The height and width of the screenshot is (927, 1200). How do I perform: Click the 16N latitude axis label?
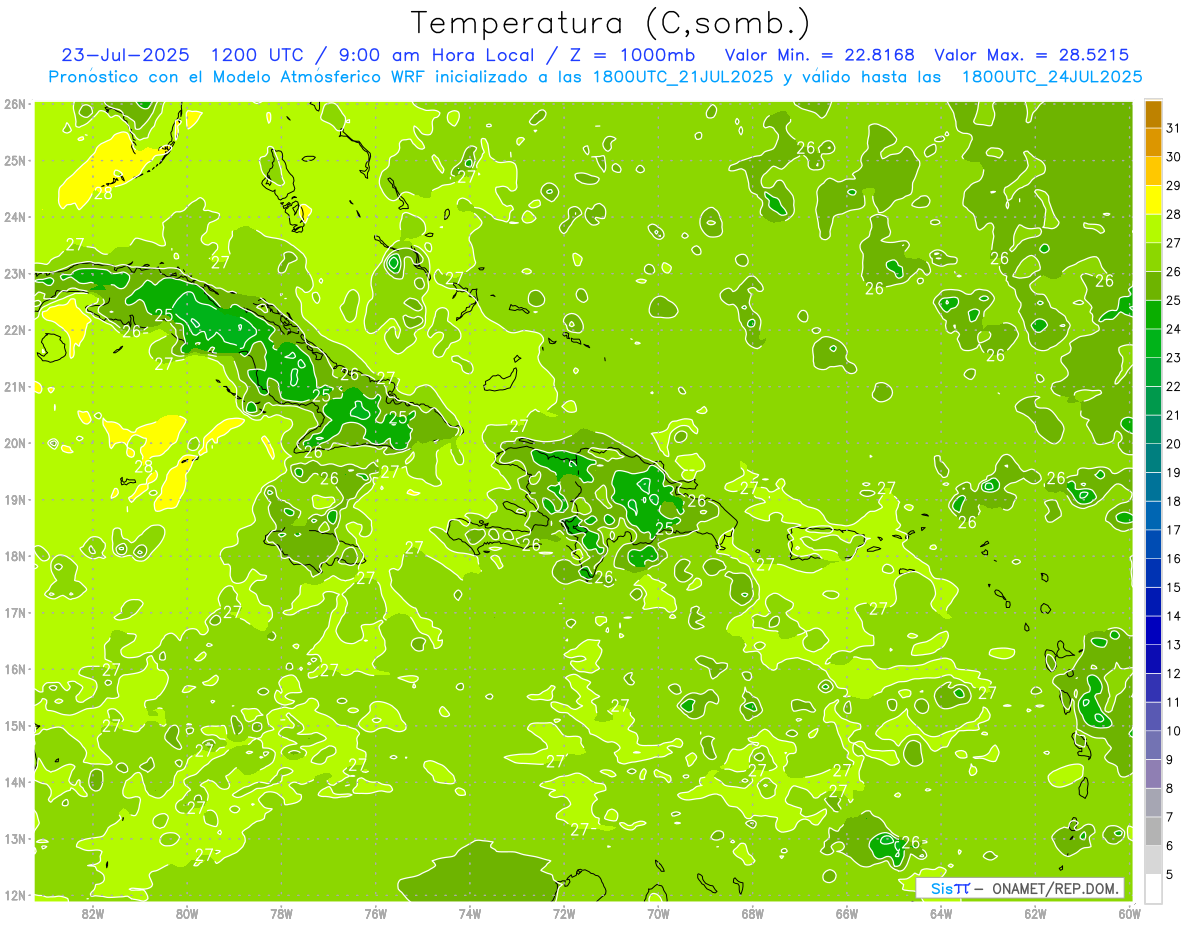click(x=15, y=669)
